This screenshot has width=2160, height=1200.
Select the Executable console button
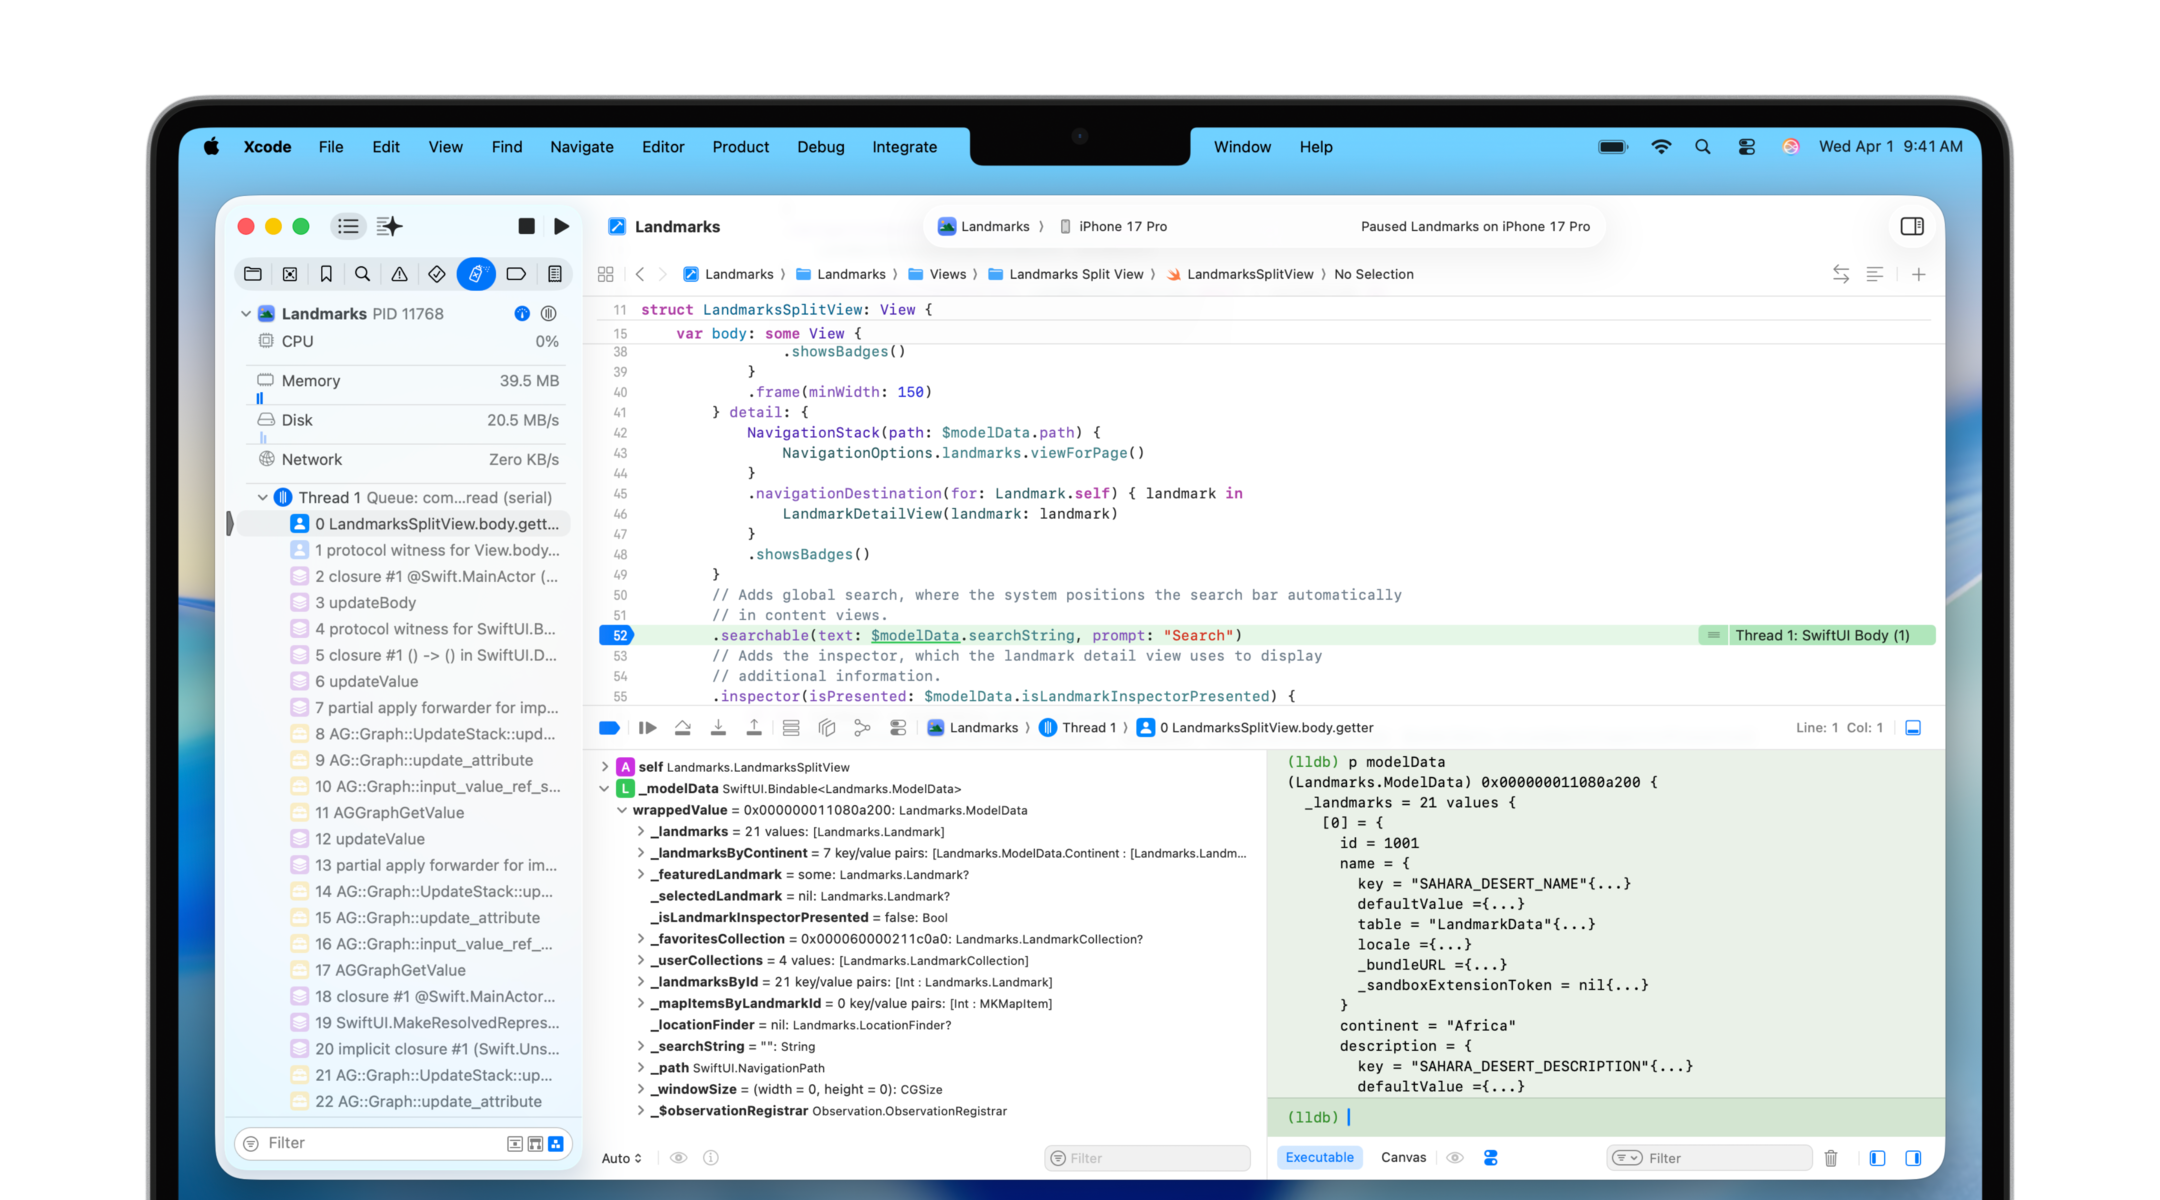tap(1319, 1157)
